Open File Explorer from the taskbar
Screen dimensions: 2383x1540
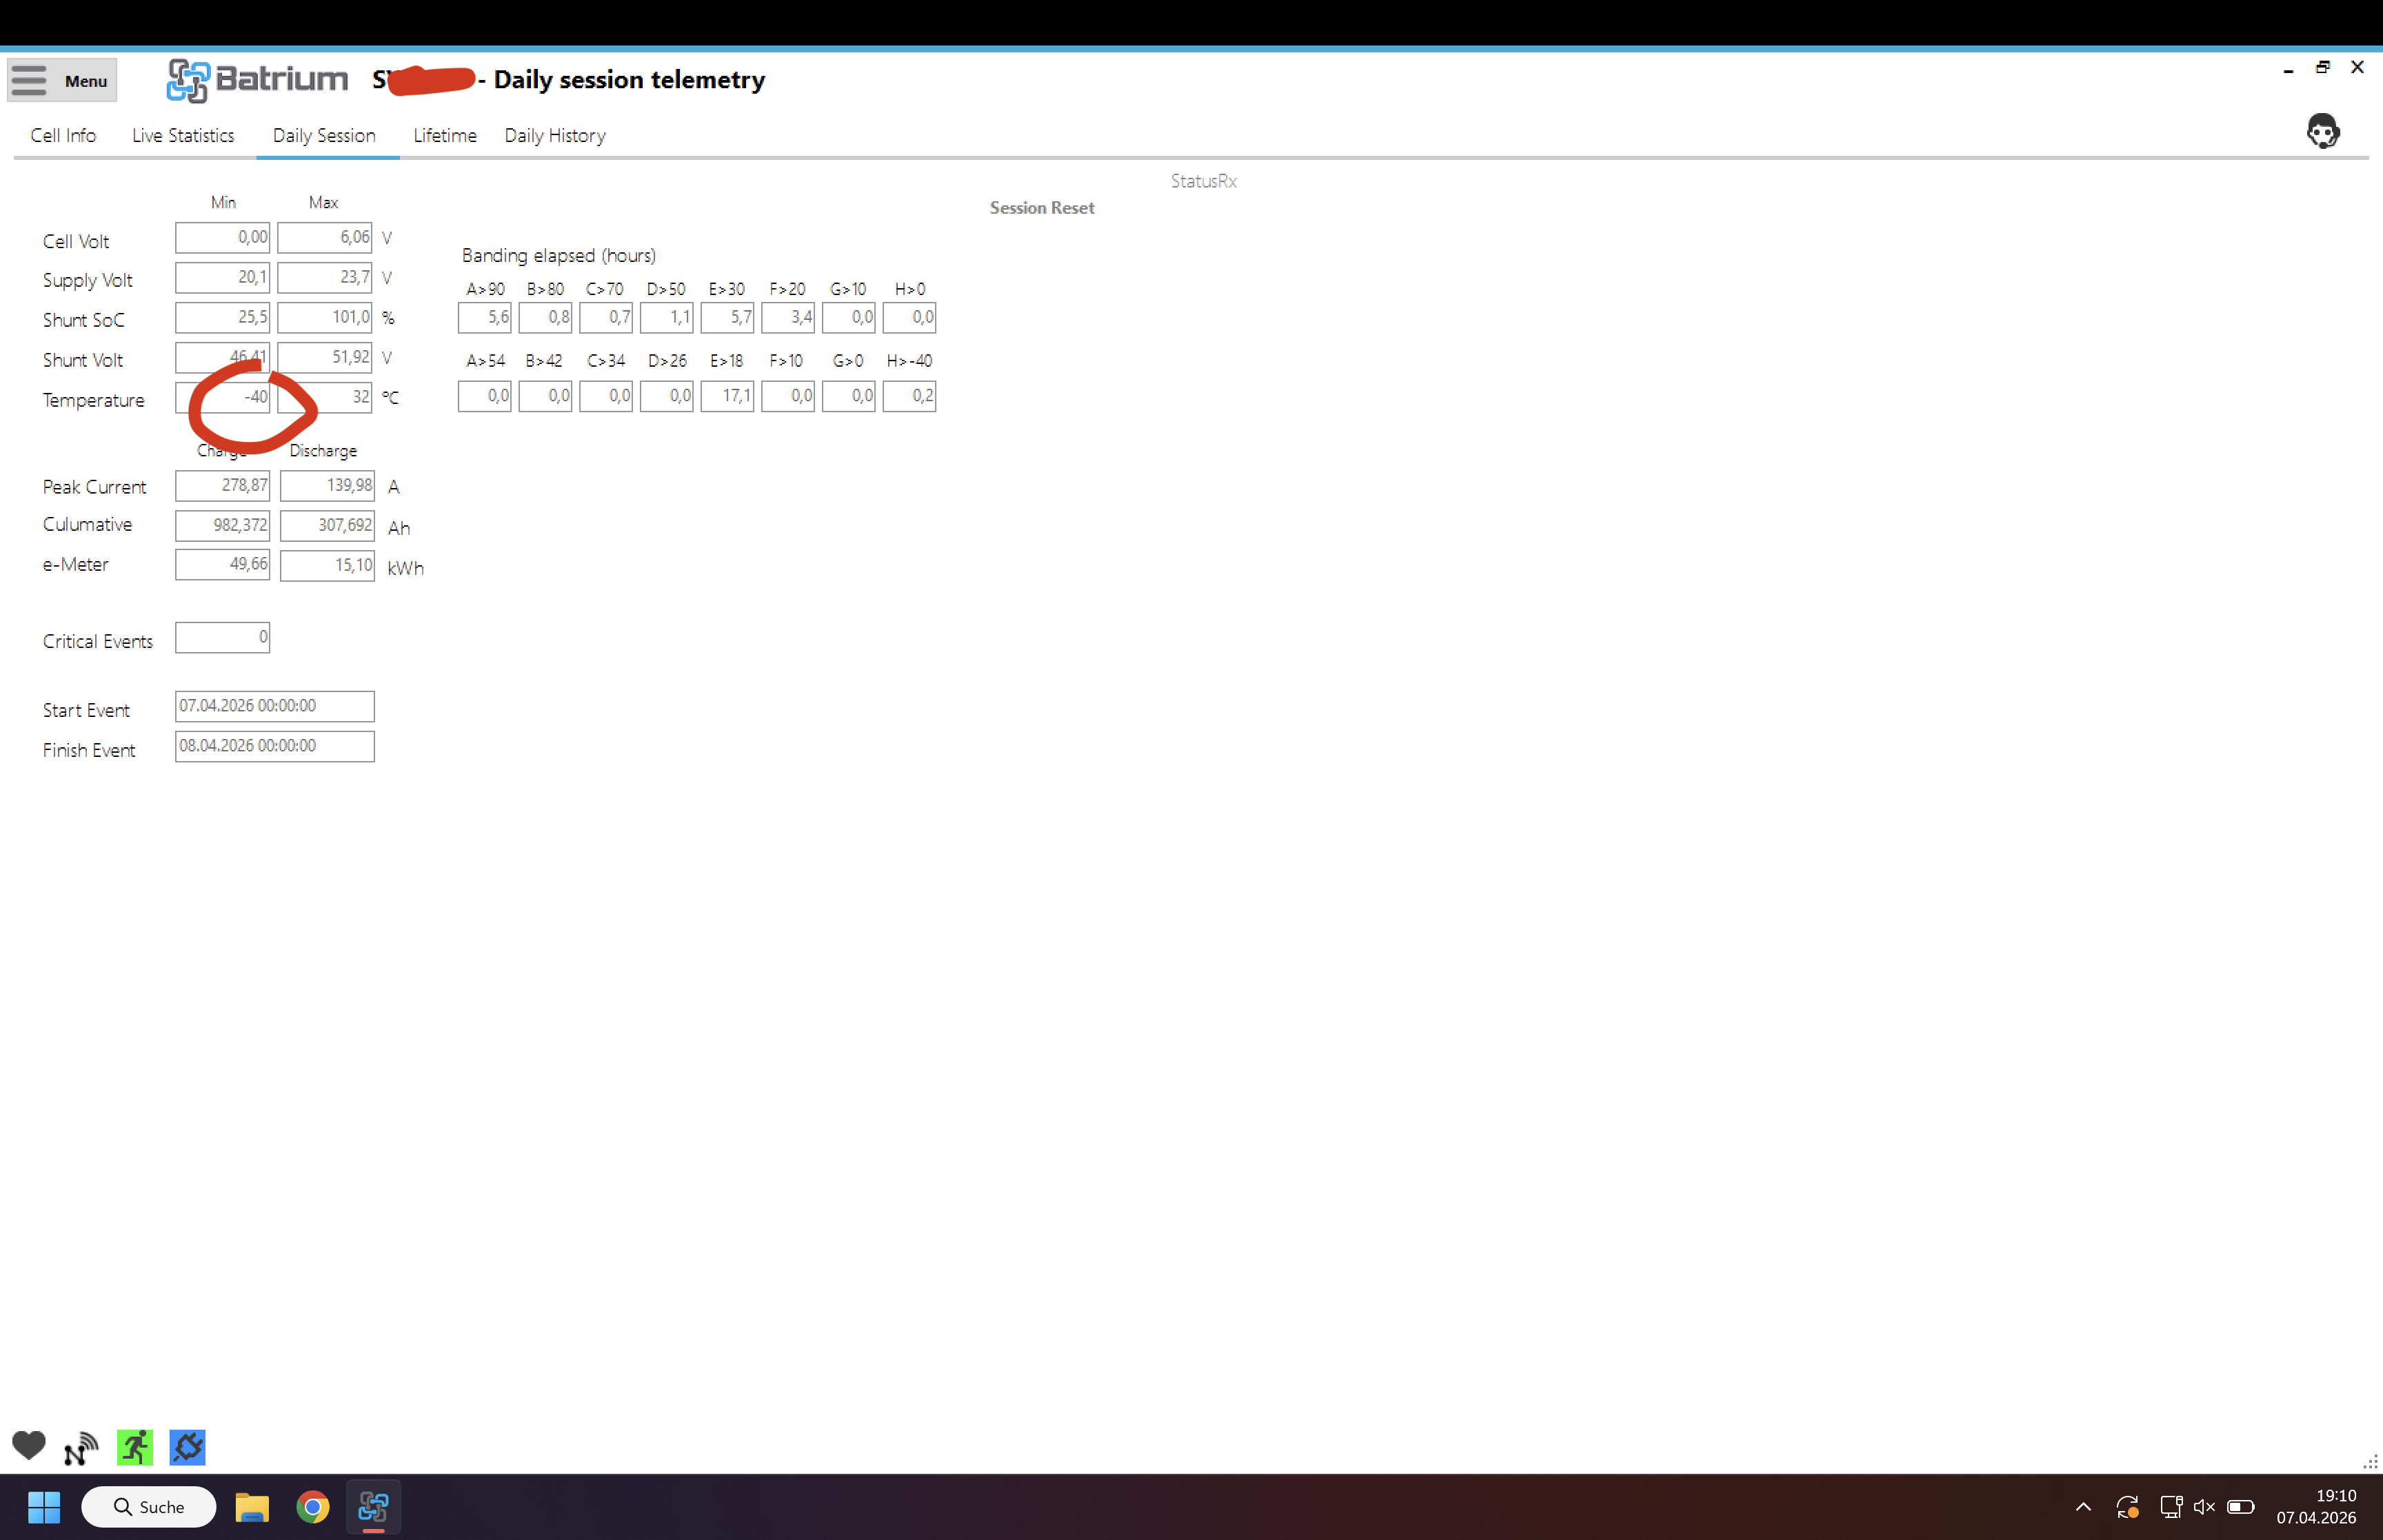[x=251, y=1507]
